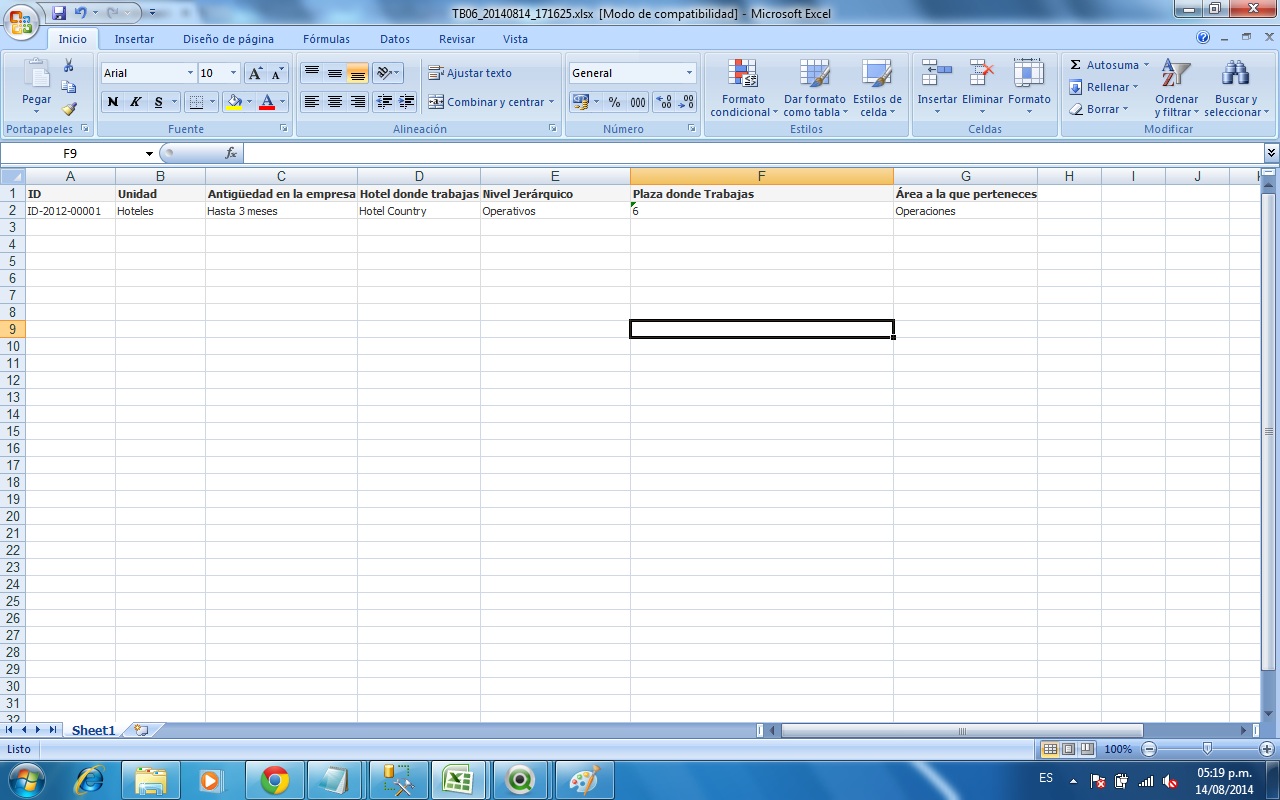The image size is (1280, 800).
Task: Cut the selection with the scissors icon
Action: tap(69, 66)
